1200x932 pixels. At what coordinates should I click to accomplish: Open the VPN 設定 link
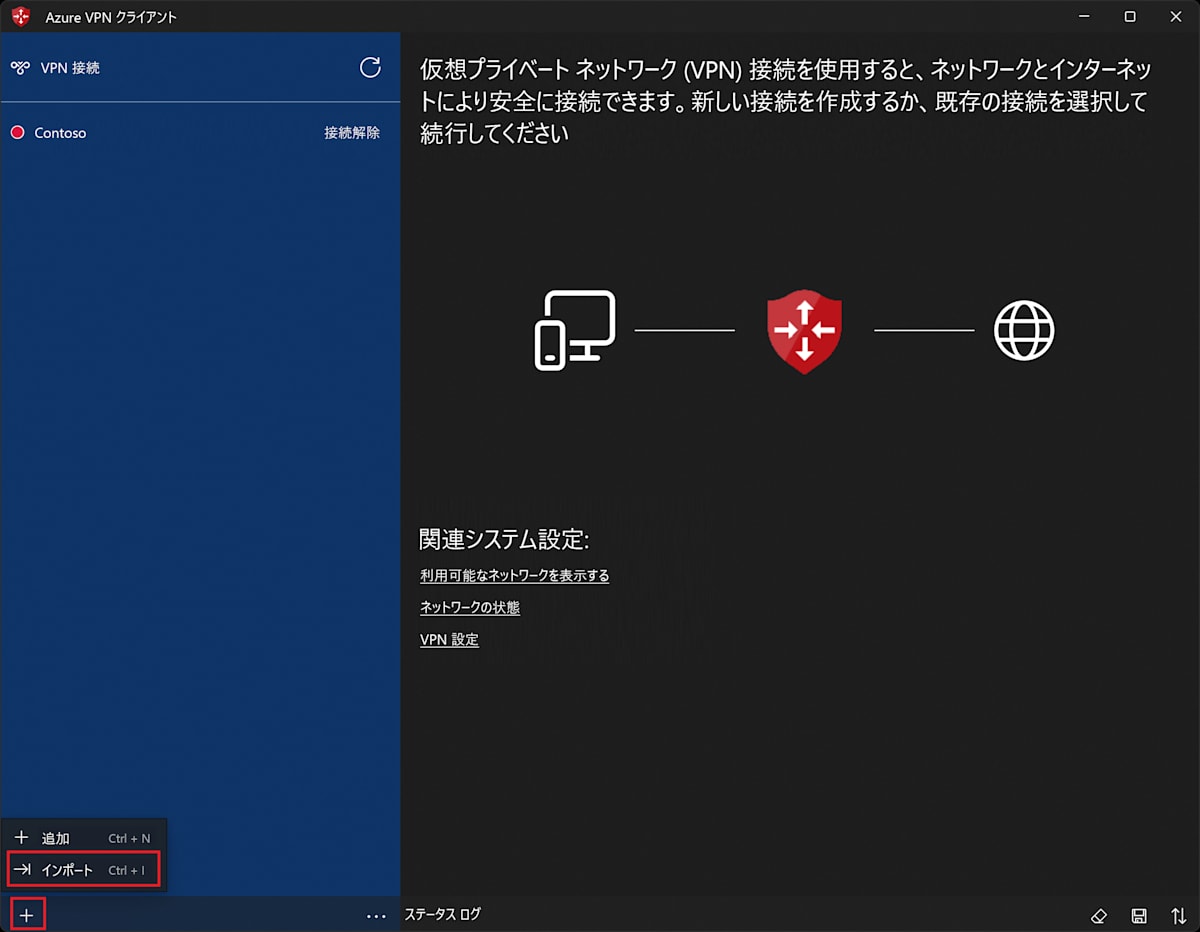click(x=449, y=639)
